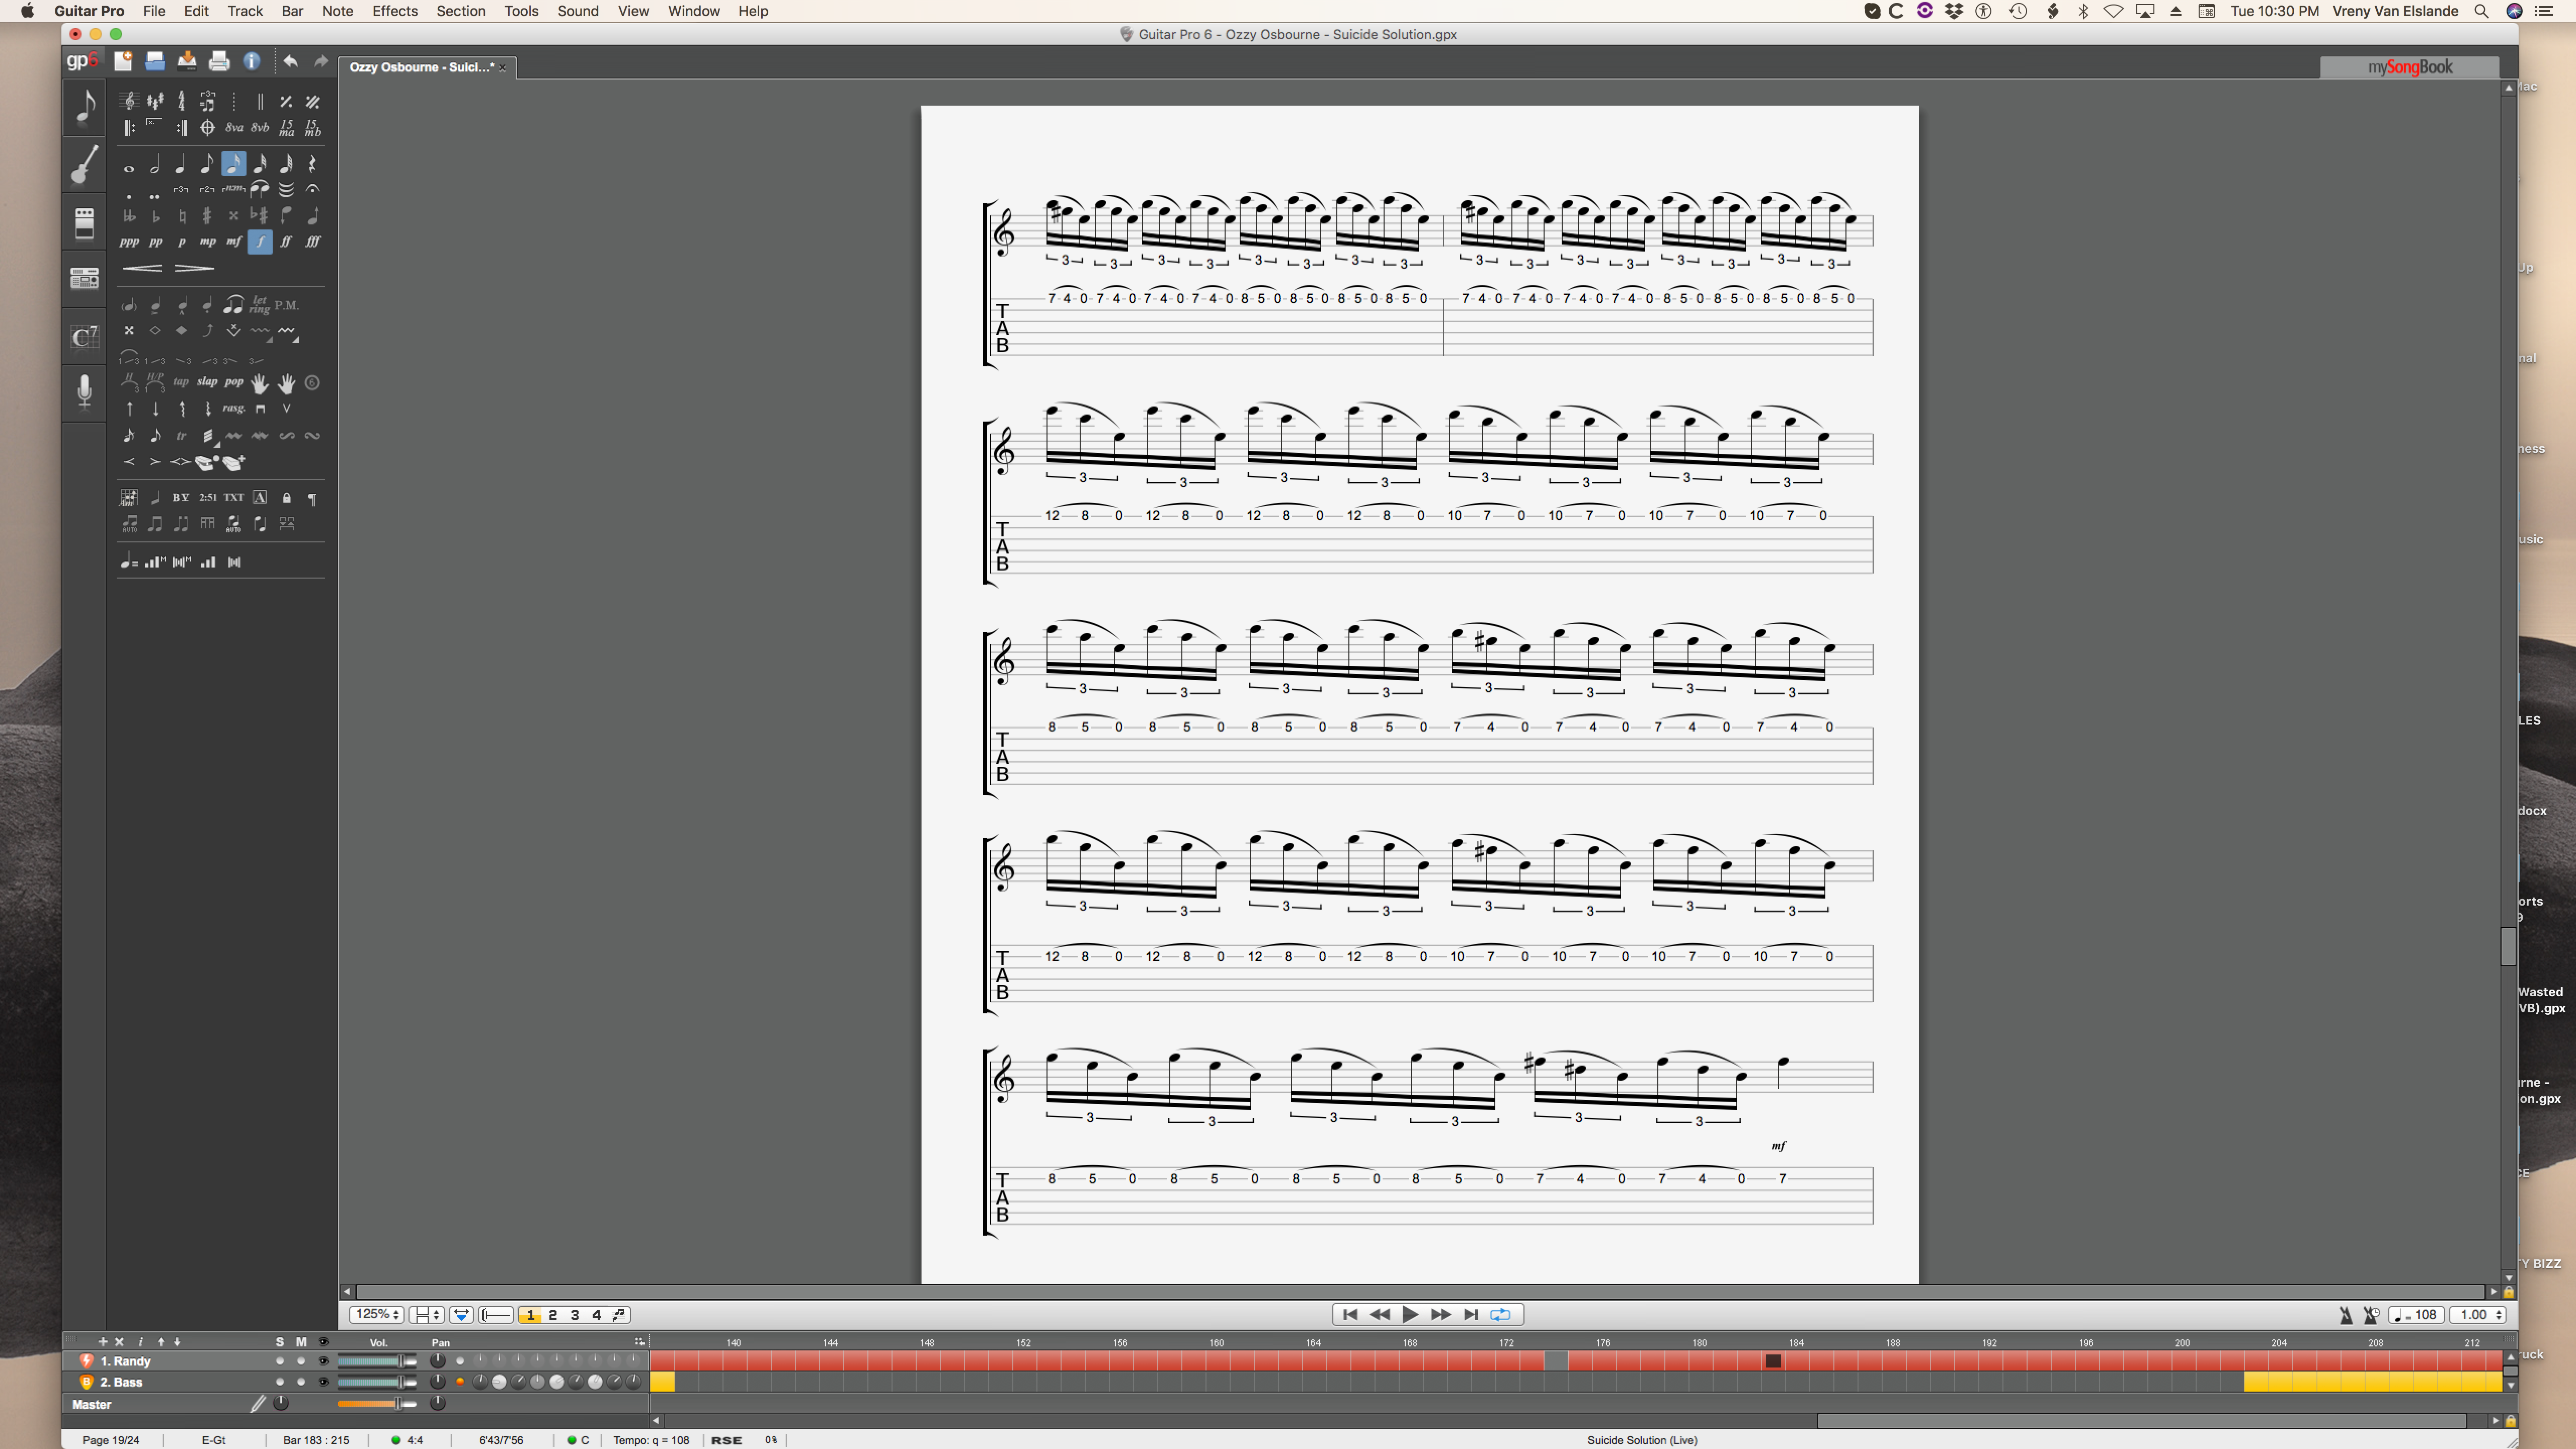Apply palm mute P.M. effect
Image resolution: width=2576 pixels, height=1449 pixels.
pos(286,305)
